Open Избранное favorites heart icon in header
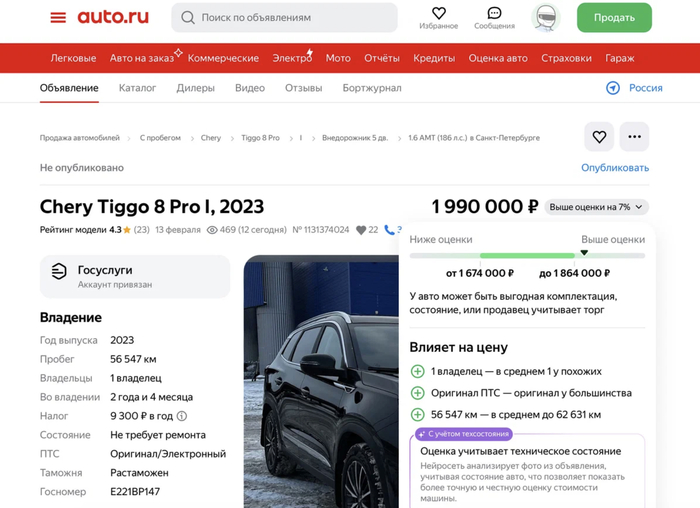The height and width of the screenshot is (508, 700). pos(438,14)
